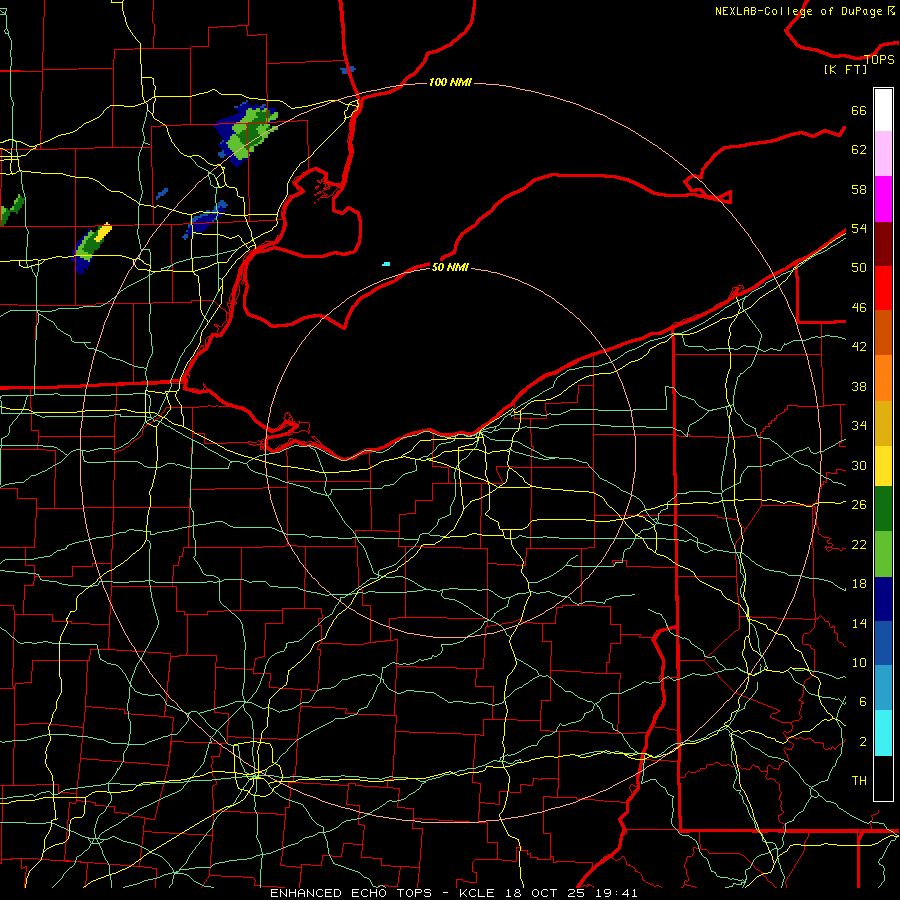Click the yellow legend swatch
The width and height of the screenshot is (900, 900).
click(x=883, y=465)
